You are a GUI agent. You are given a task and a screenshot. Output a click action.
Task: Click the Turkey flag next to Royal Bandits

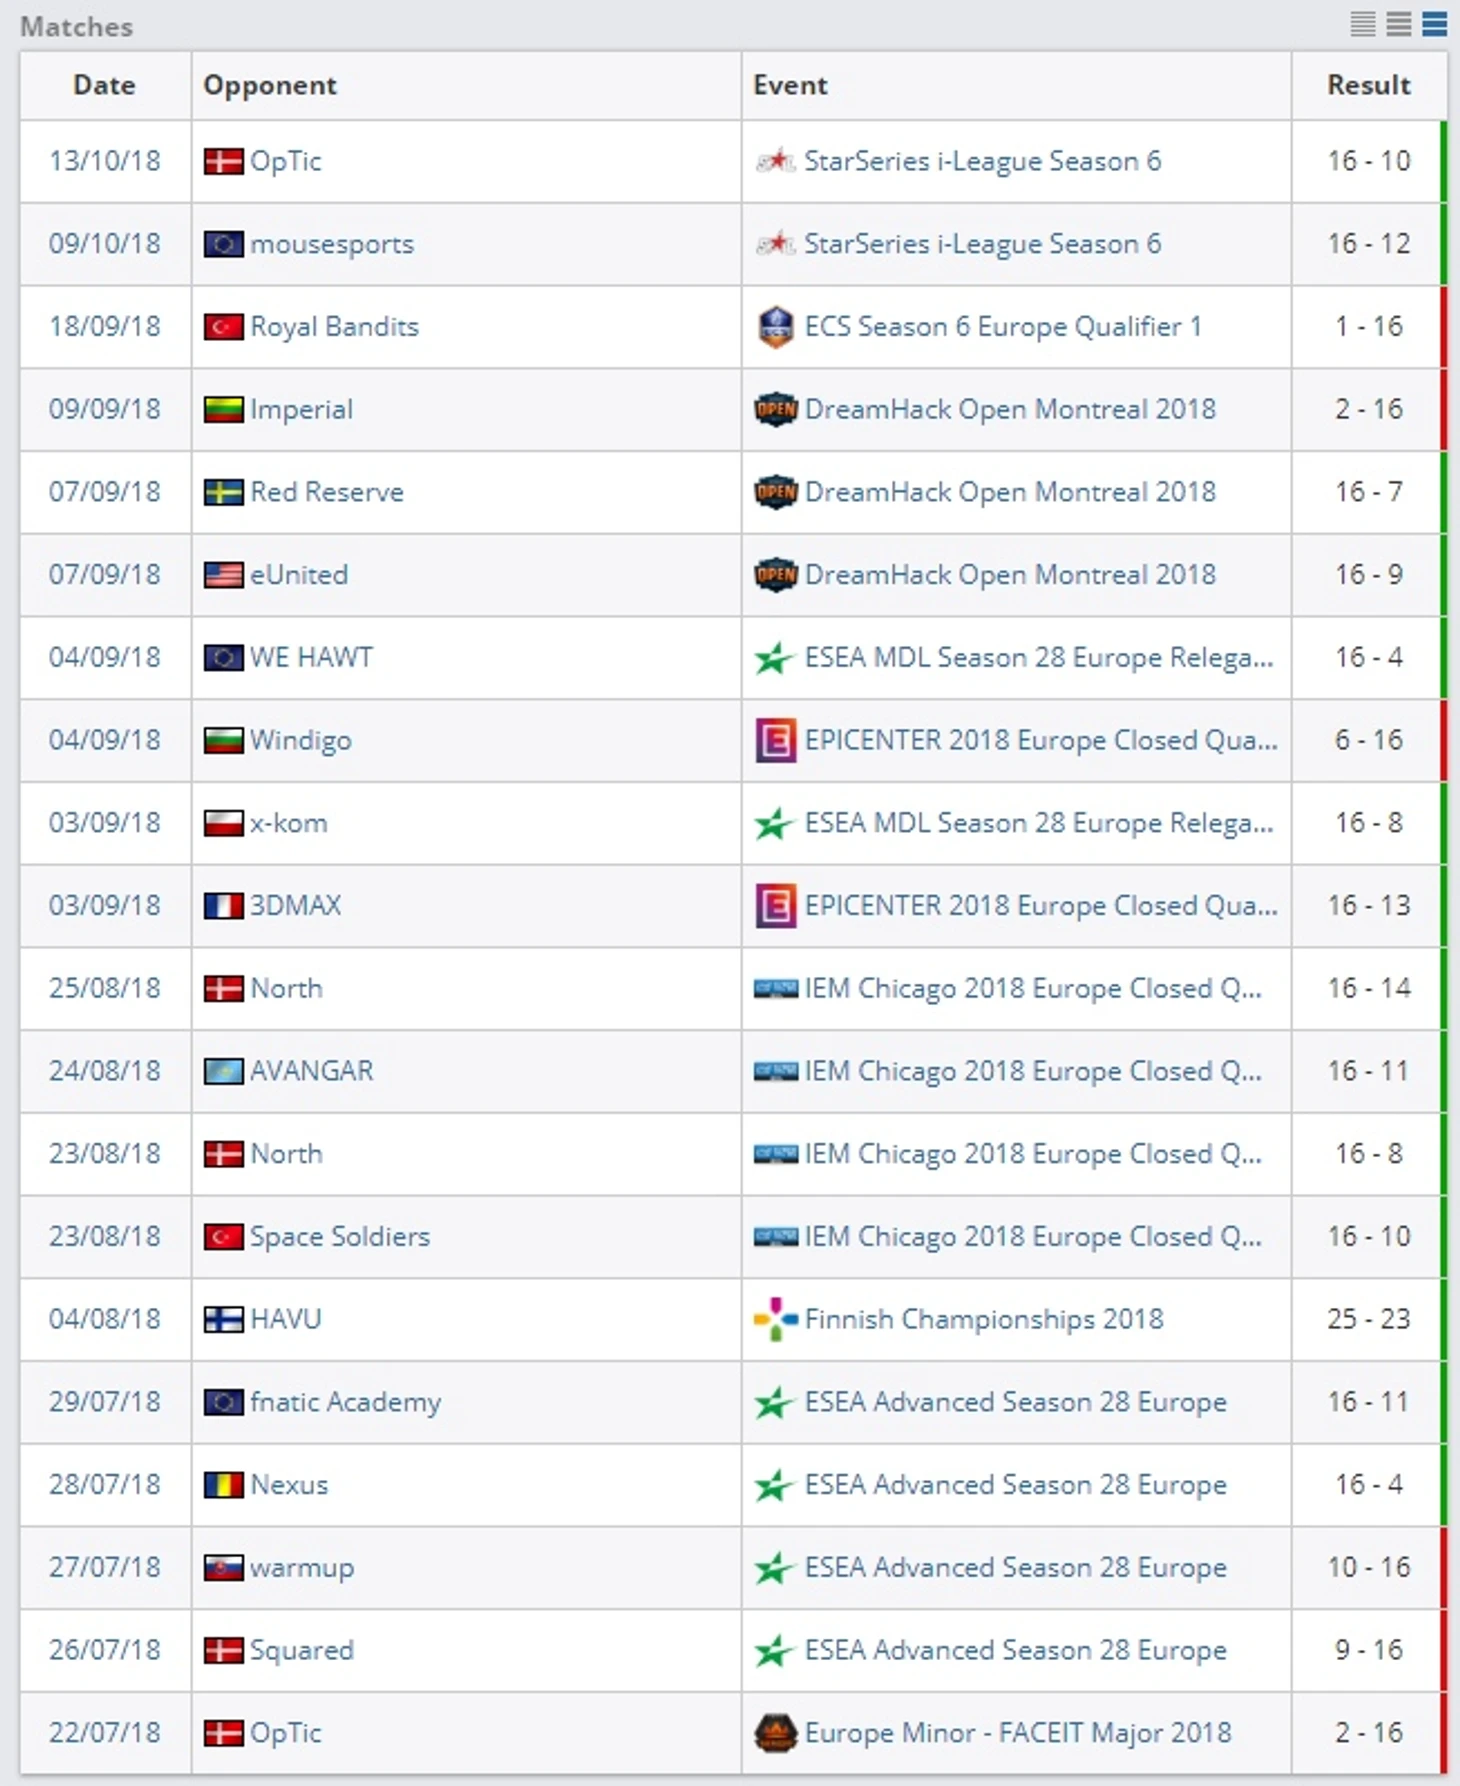(x=223, y=327)
